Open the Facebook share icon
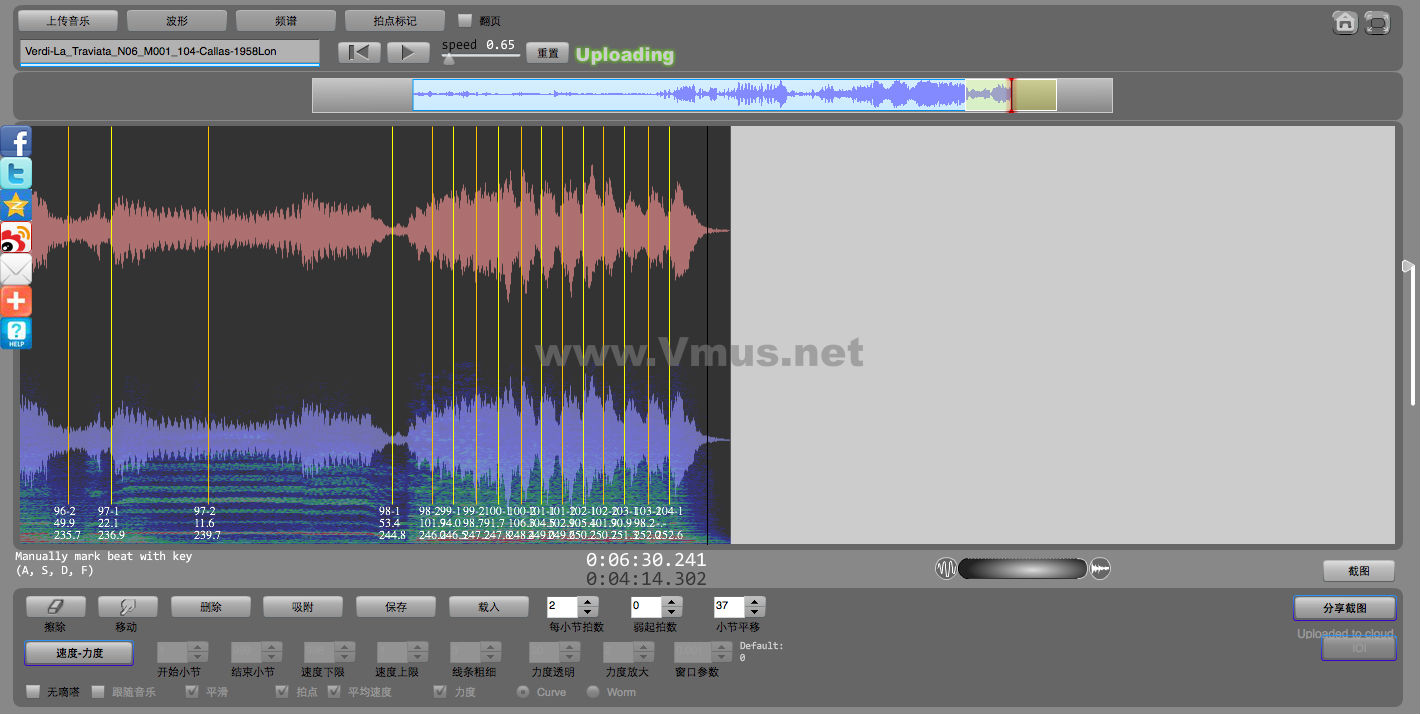1420x714 pixels. point(16,141)
